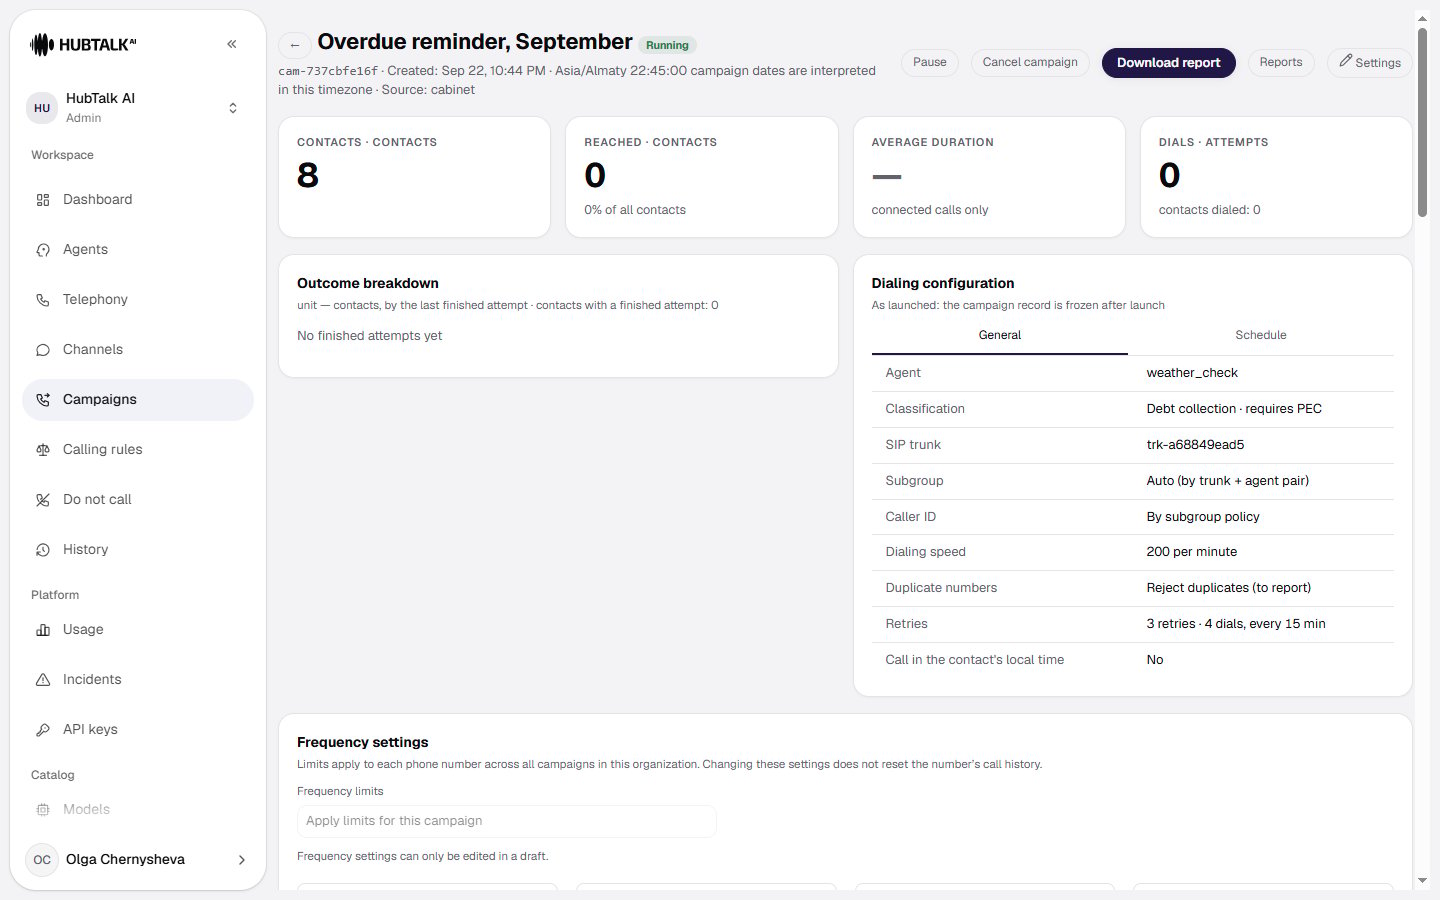This screenshot has width=1440, height=900.
Task: Click 'Reject duplicates (to report)' value
Action: tap(1229, 588)
